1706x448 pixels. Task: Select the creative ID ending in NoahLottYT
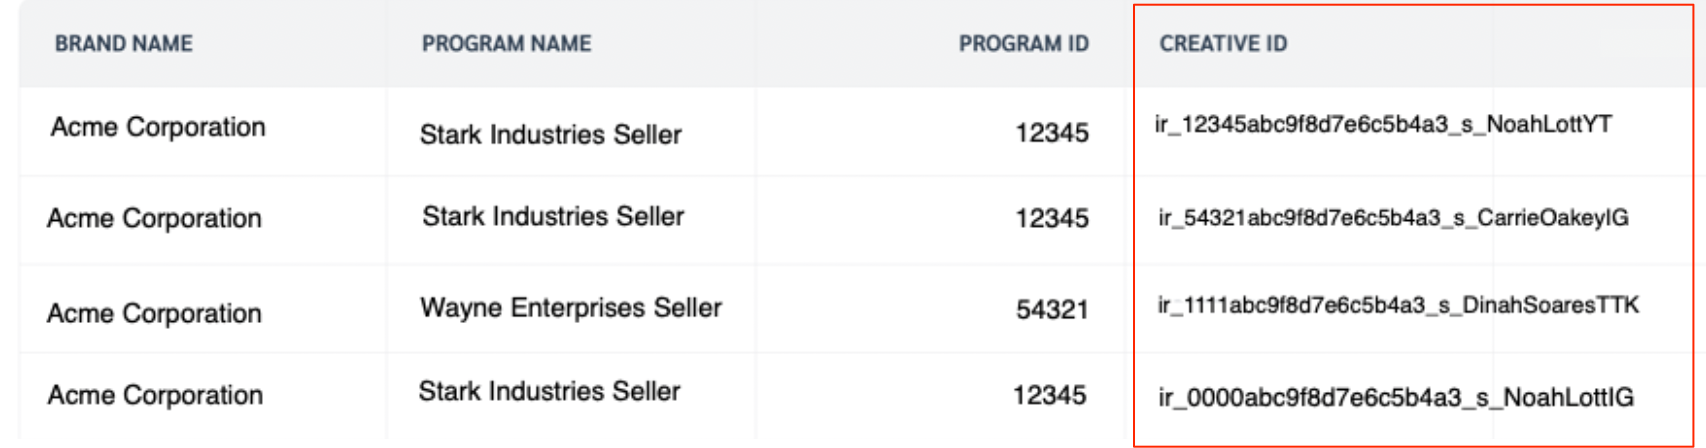(1383, 125)
